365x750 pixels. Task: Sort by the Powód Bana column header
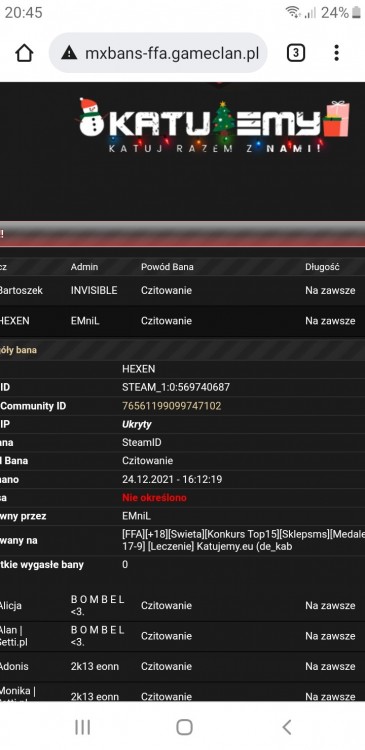point(167,267)
